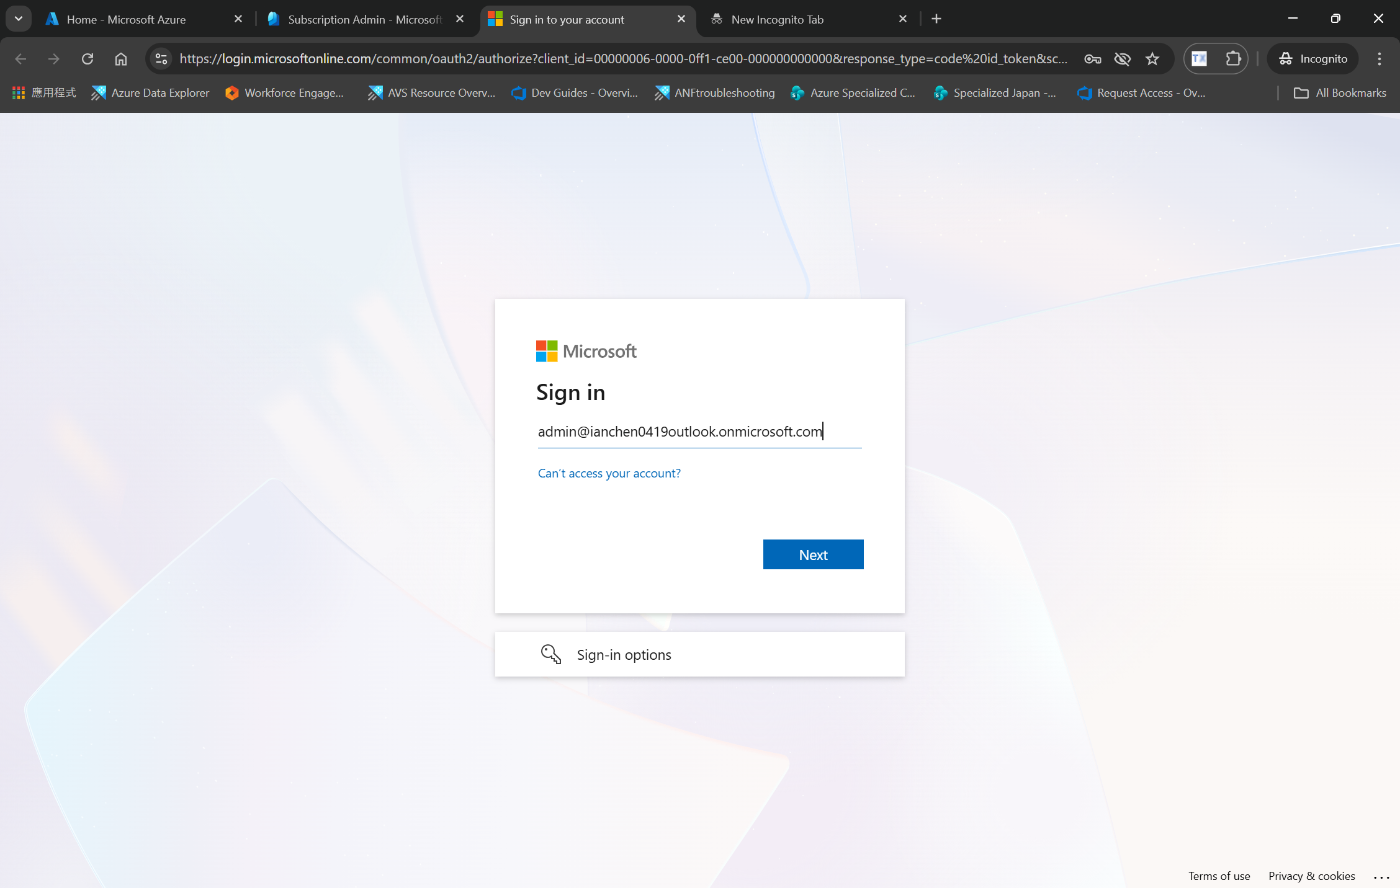
Task: Open Azure Specialized C... bookmark
Action: click(853, 93)
